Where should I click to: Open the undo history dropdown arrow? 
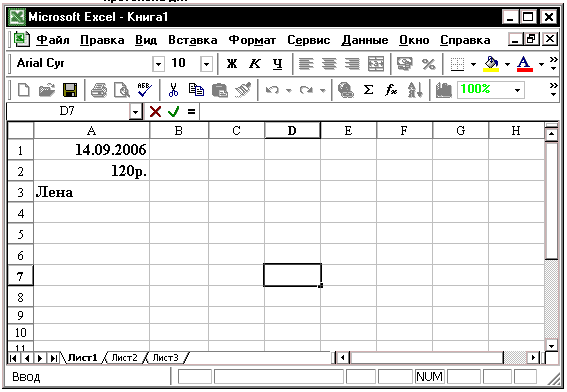289,90
